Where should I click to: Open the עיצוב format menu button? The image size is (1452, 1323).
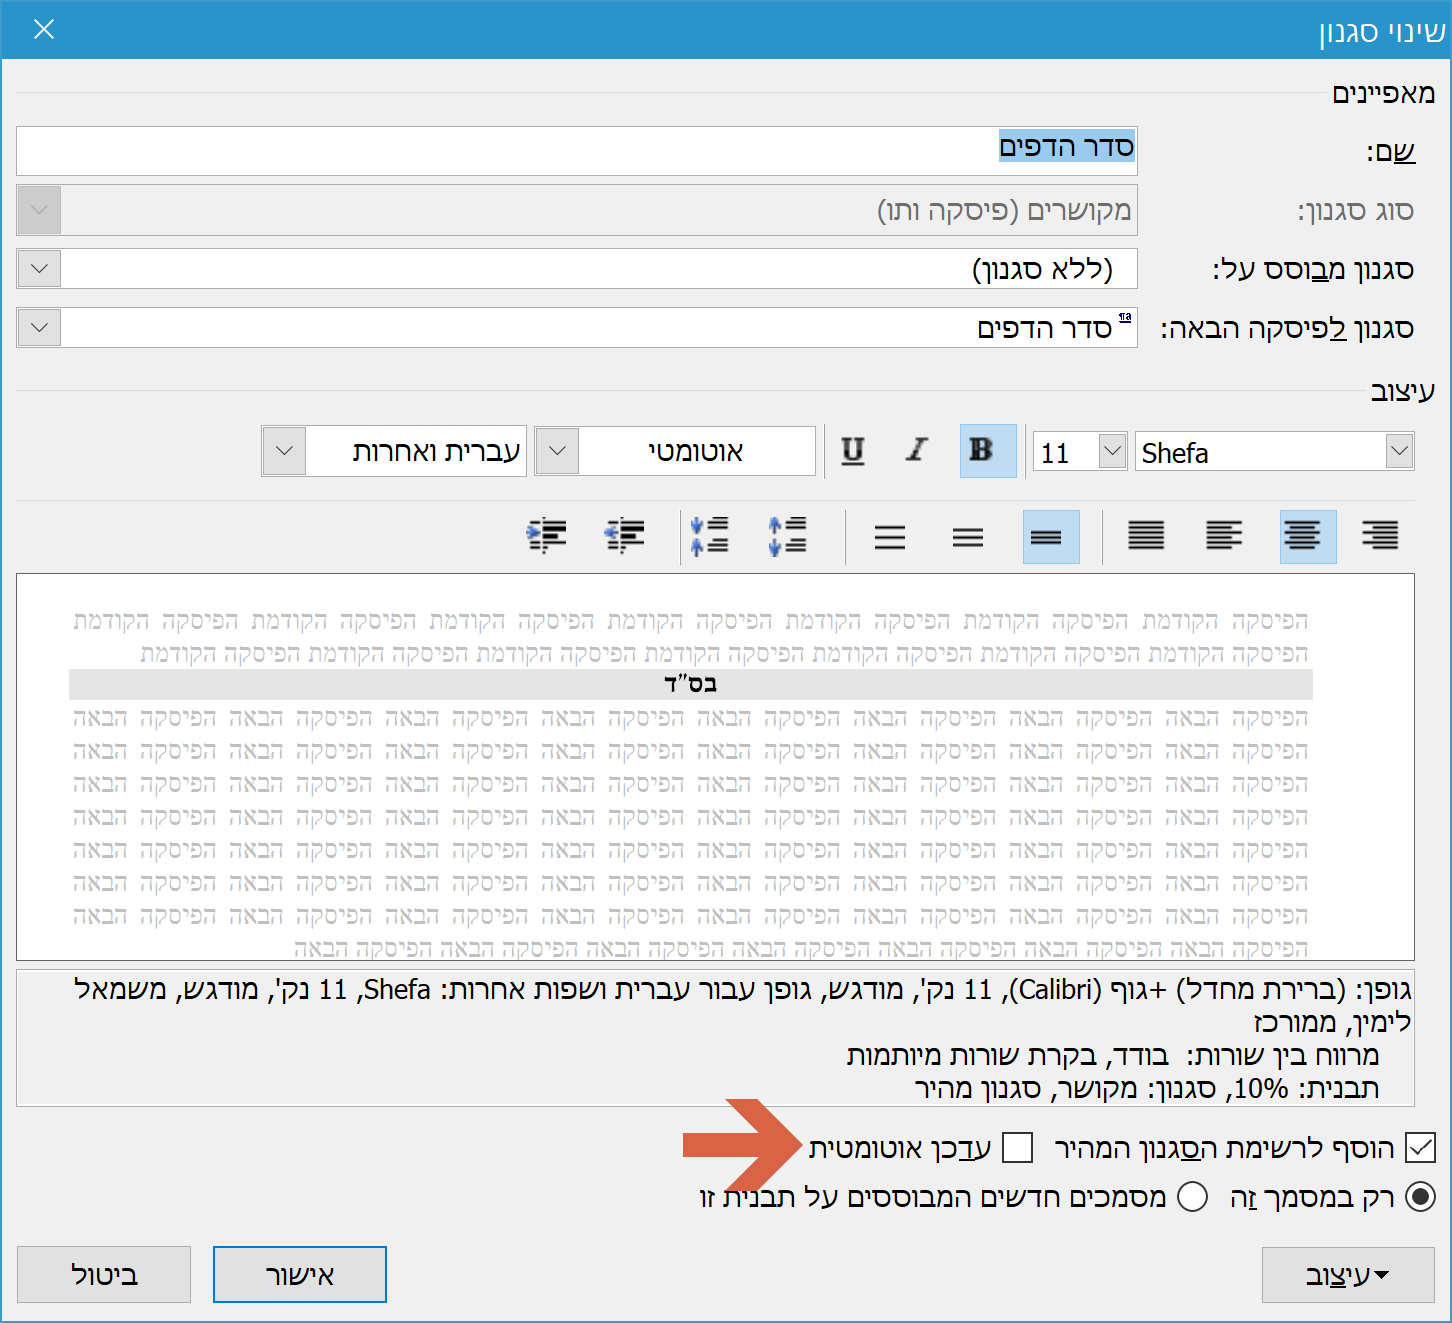(x=1348, y=1275)
